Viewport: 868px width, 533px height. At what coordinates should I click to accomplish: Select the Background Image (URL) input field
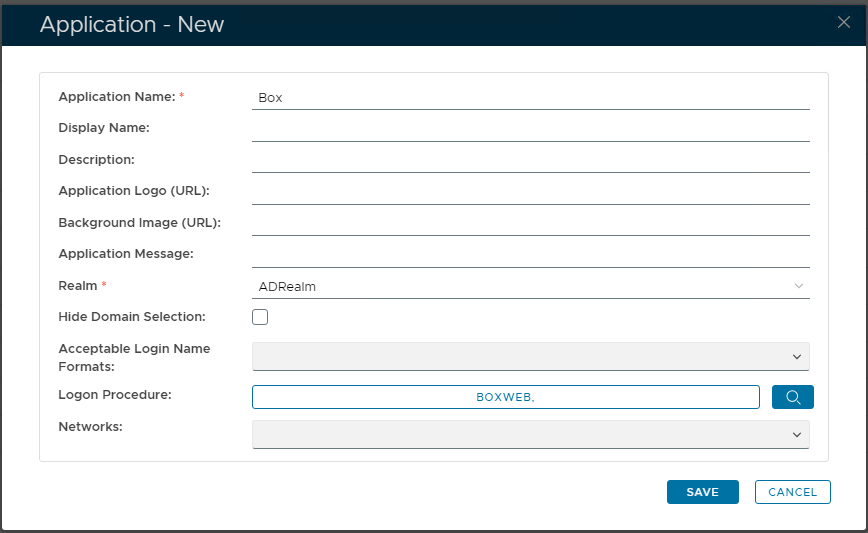point(530,223)
